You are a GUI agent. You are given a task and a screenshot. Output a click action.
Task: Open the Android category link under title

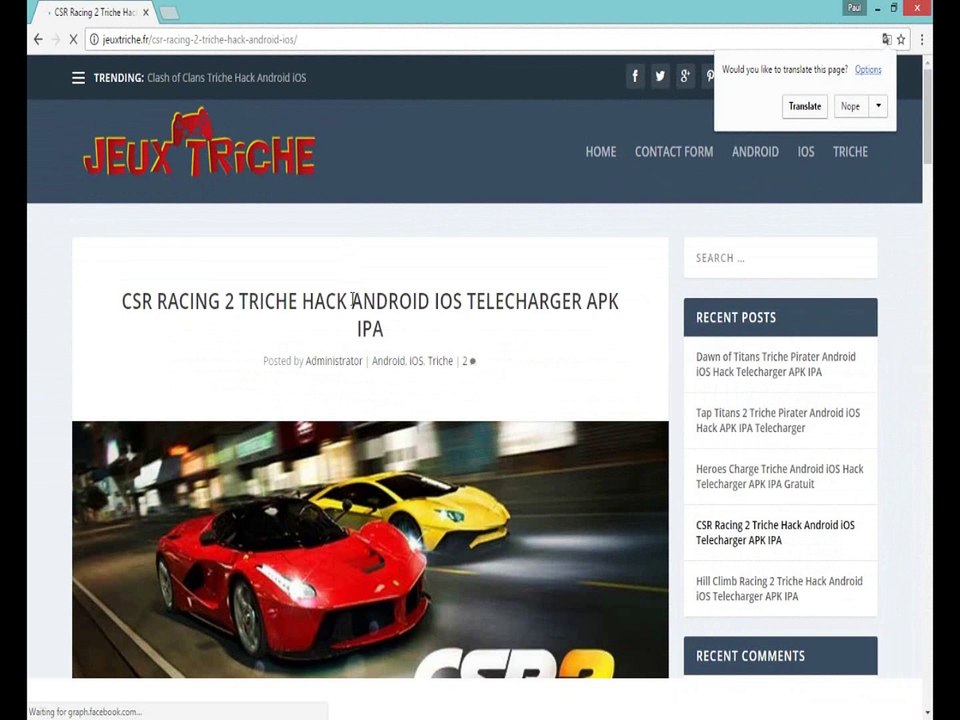click(x=388, y=361)
